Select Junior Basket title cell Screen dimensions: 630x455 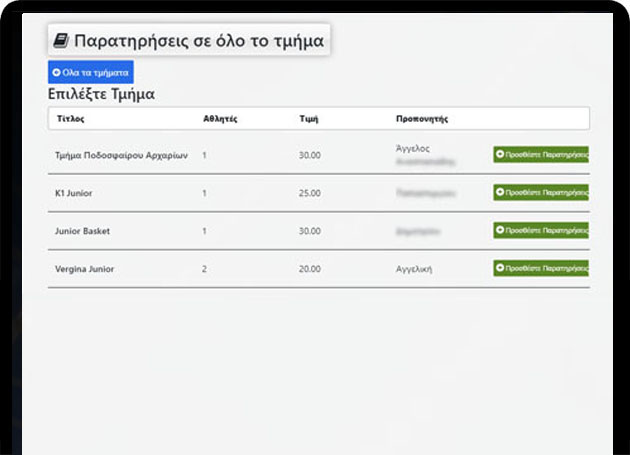click(x=82, y=231)
